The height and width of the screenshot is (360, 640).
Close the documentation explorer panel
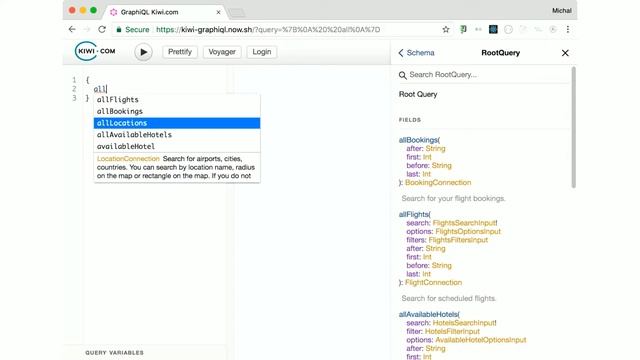(x=565, y=53)
